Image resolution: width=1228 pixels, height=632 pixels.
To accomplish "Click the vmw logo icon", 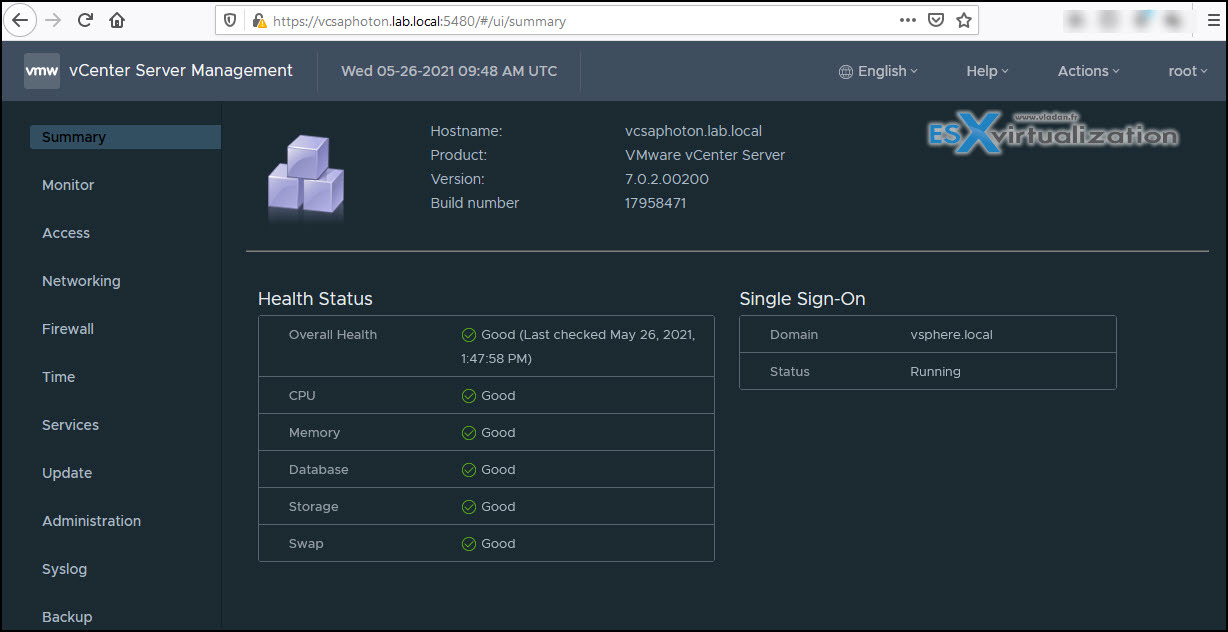I will 42,71.
